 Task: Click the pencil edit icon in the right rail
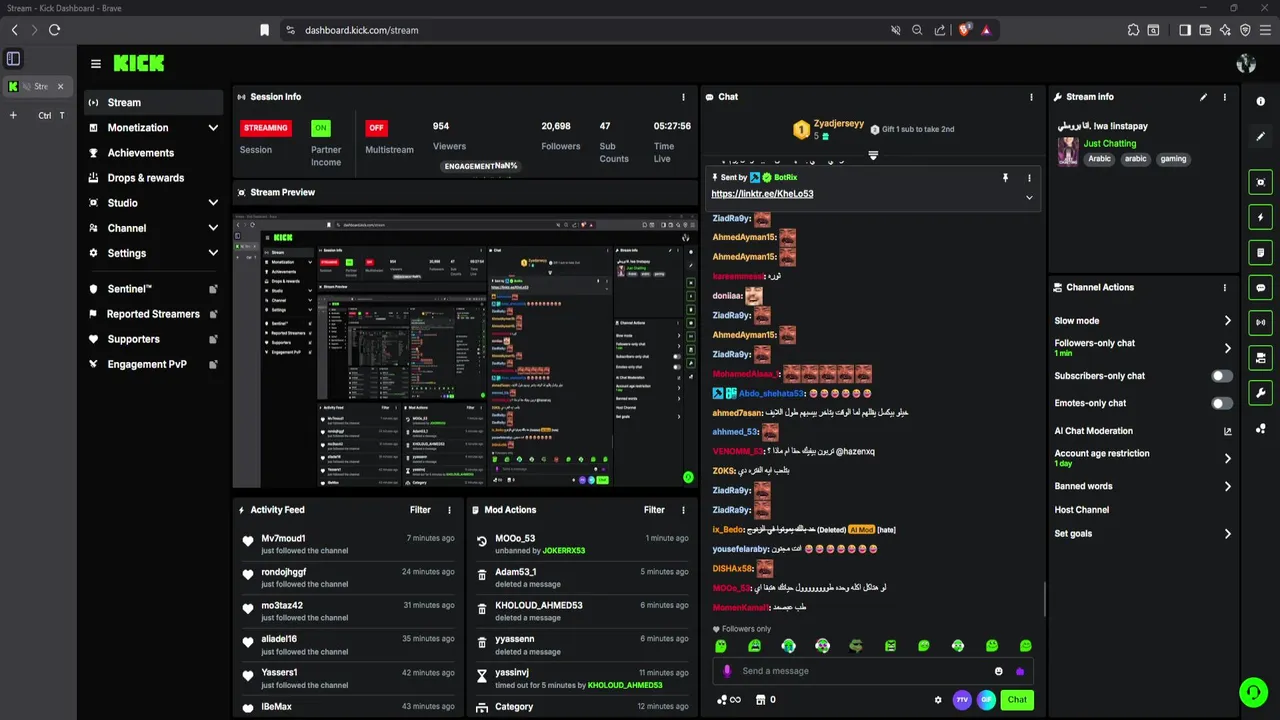coord(1261,137)
